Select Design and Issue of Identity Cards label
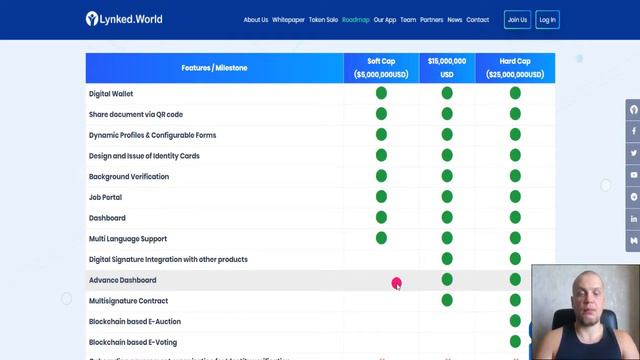 tap(144, 156)
